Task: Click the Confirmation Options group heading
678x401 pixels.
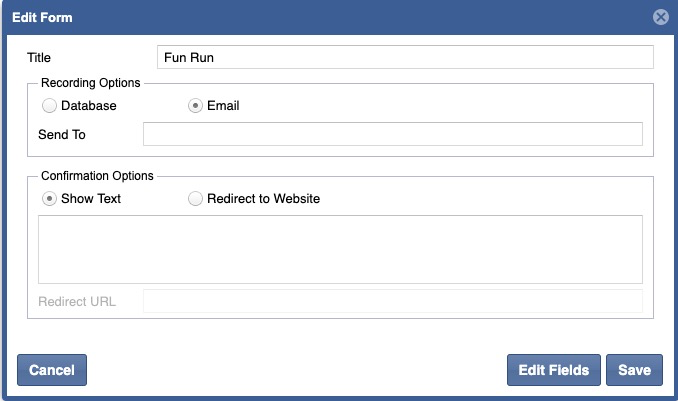Action: 97,176
